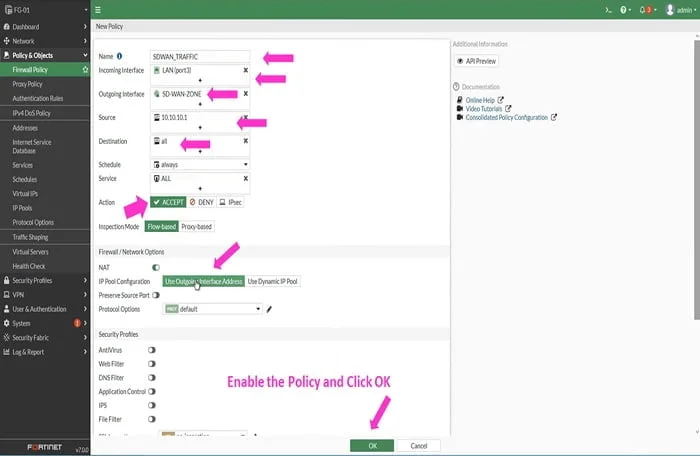Viewport: 700px width, 456px height.
Task: Click the Name field SDWAN_TRAFFIC
Action: click(x=200, y=57)
